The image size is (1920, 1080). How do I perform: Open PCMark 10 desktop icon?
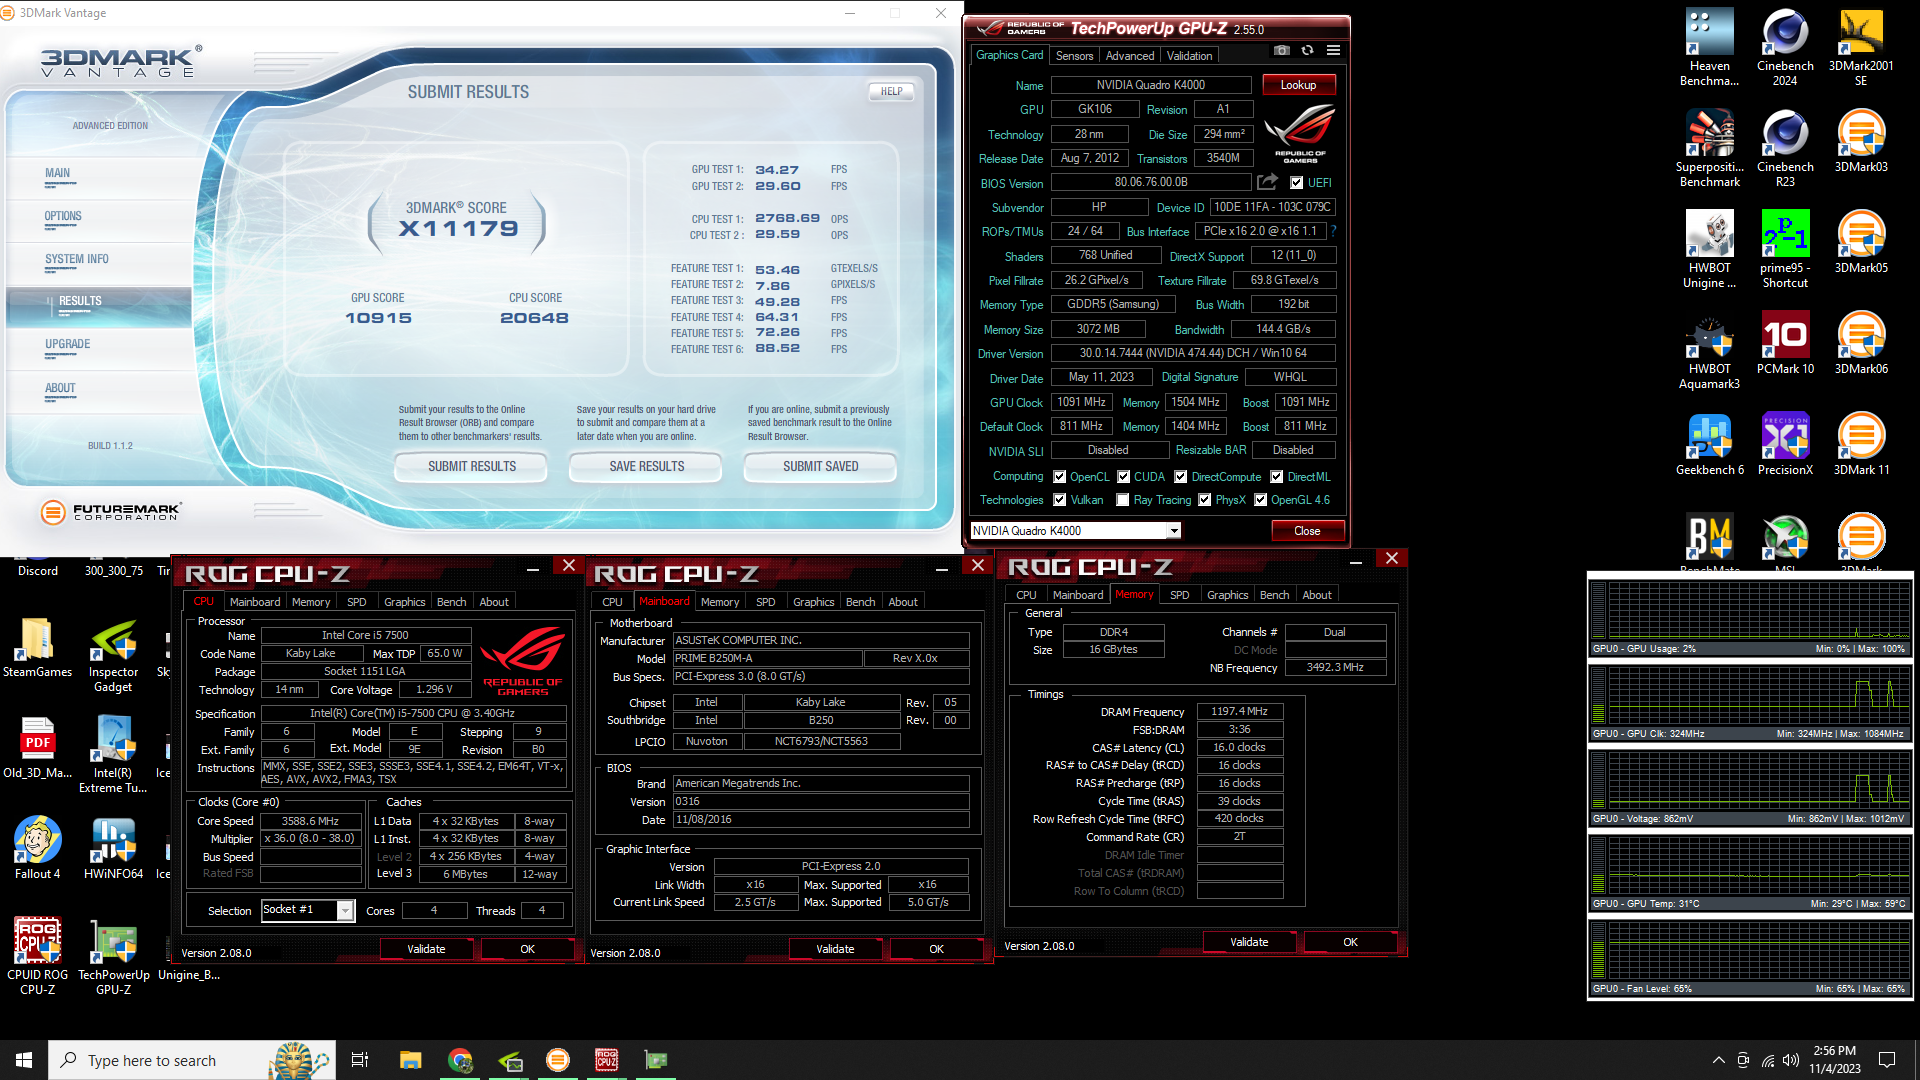click(x=1785, y=343)
